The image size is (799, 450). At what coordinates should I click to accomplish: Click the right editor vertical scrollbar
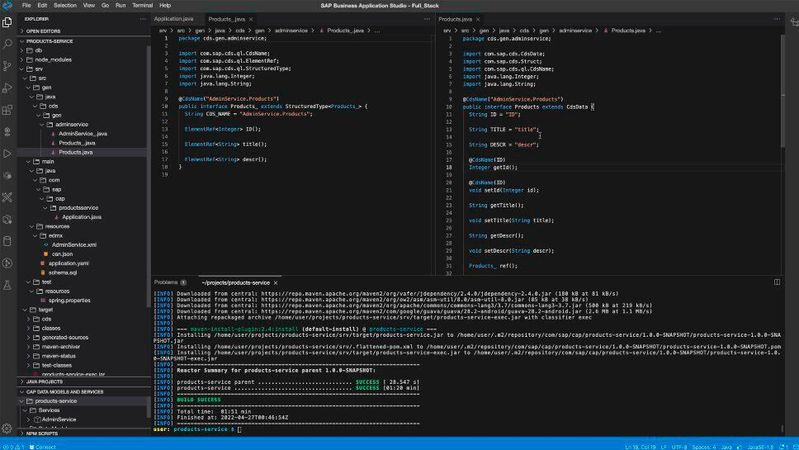pos(782,92)
